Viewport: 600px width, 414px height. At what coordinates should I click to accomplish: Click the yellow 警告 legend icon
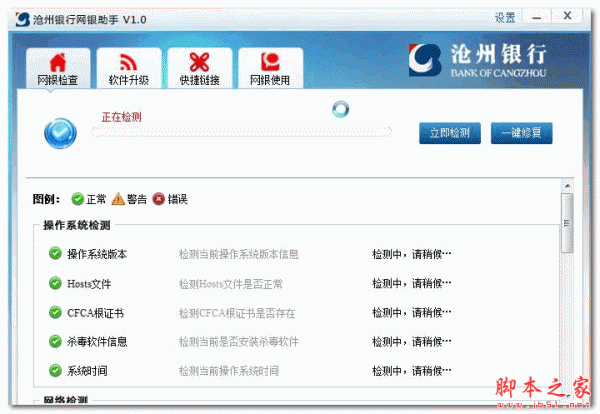118,199
